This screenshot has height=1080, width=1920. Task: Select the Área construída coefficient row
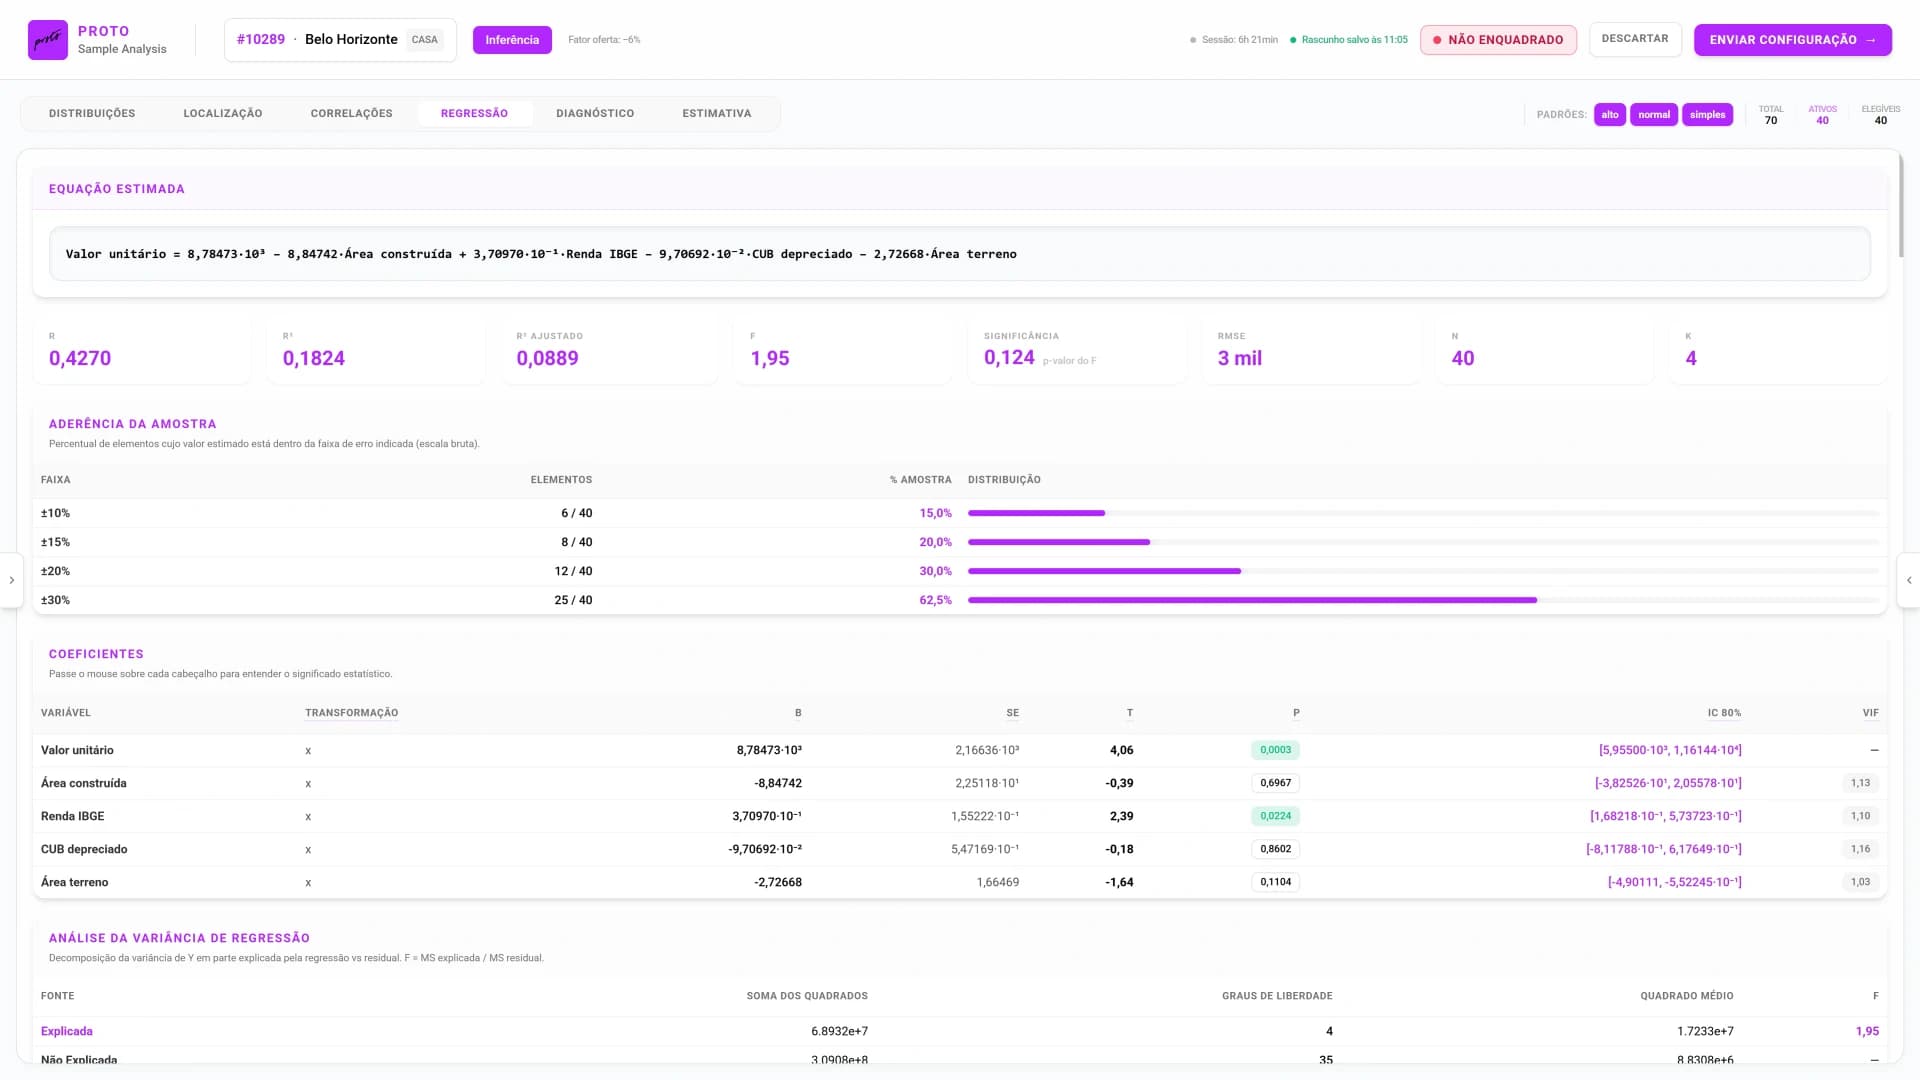960,783
